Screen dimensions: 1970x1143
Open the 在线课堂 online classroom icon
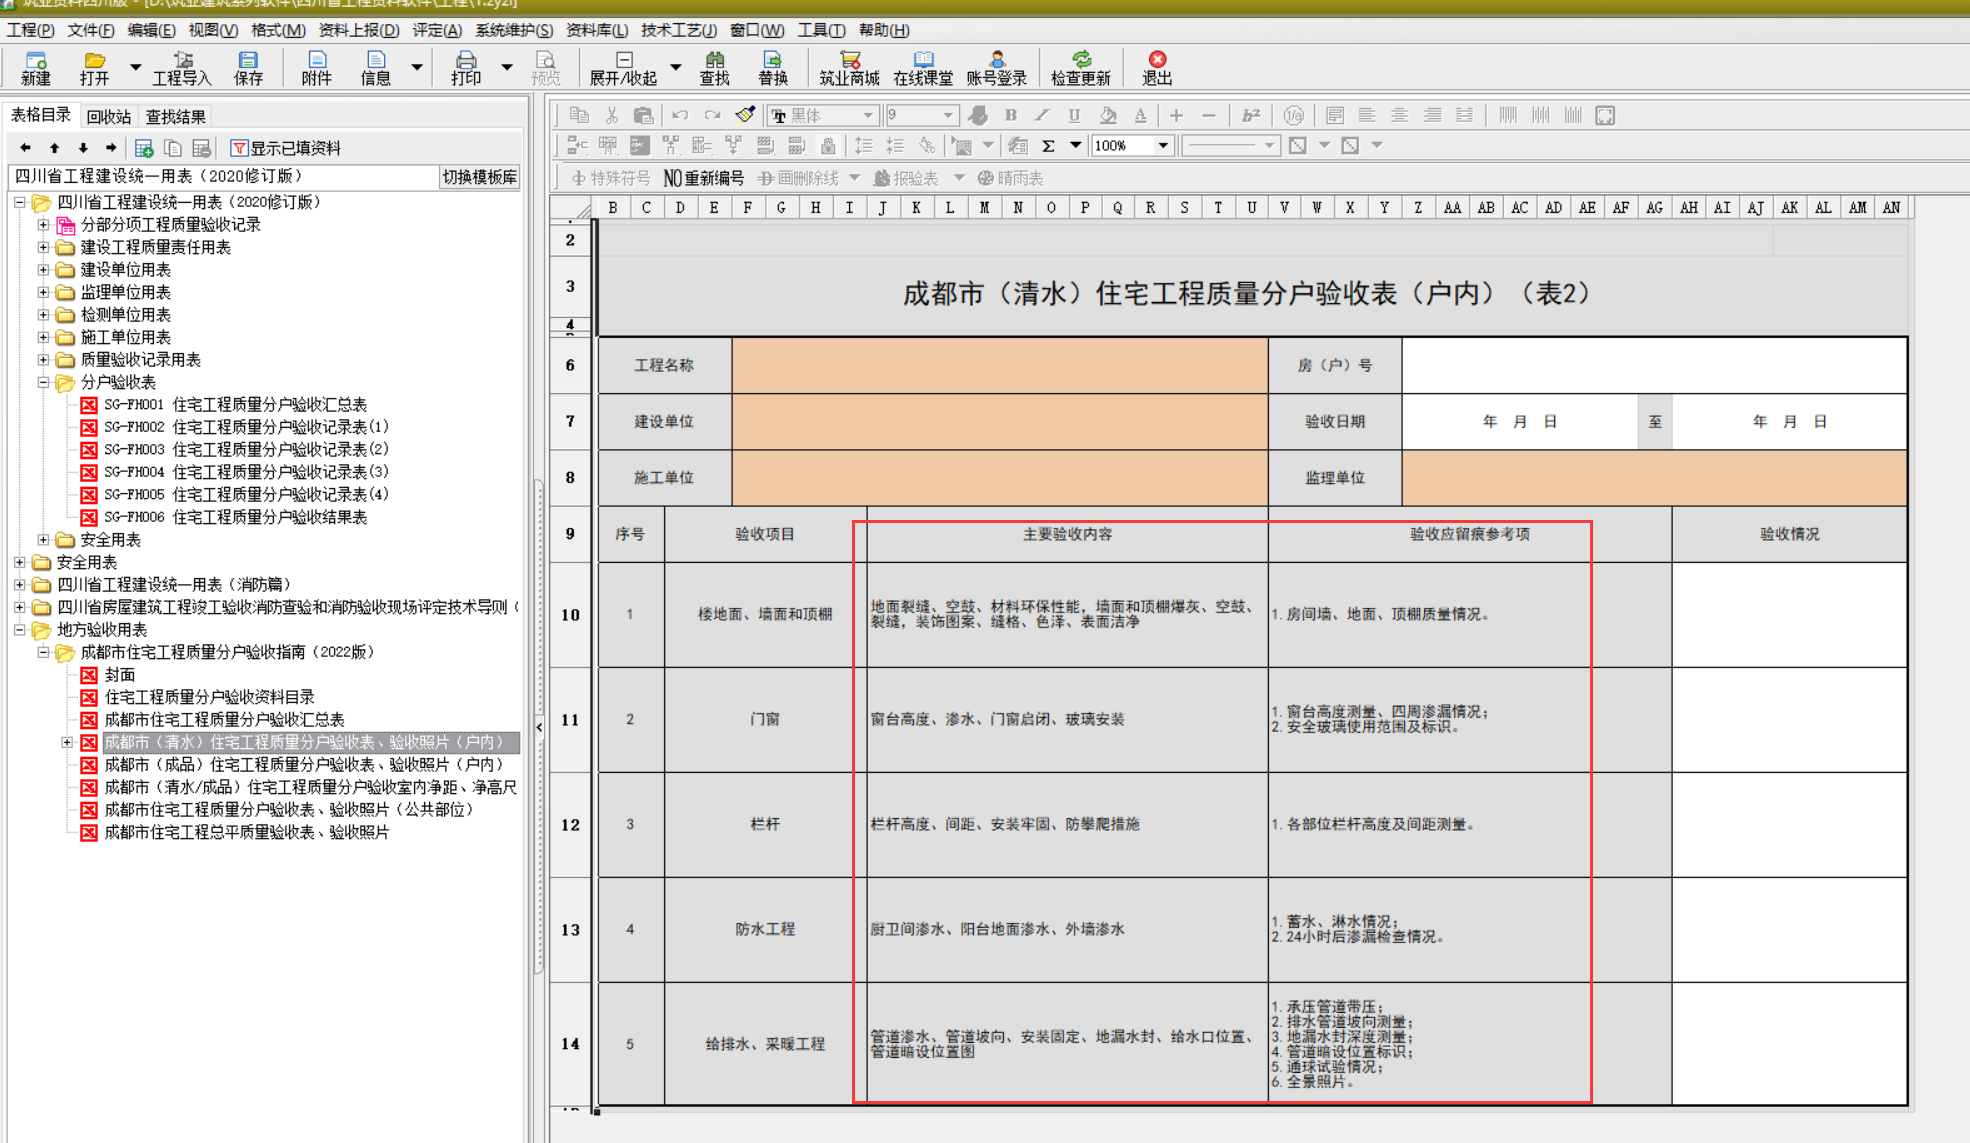923,68
